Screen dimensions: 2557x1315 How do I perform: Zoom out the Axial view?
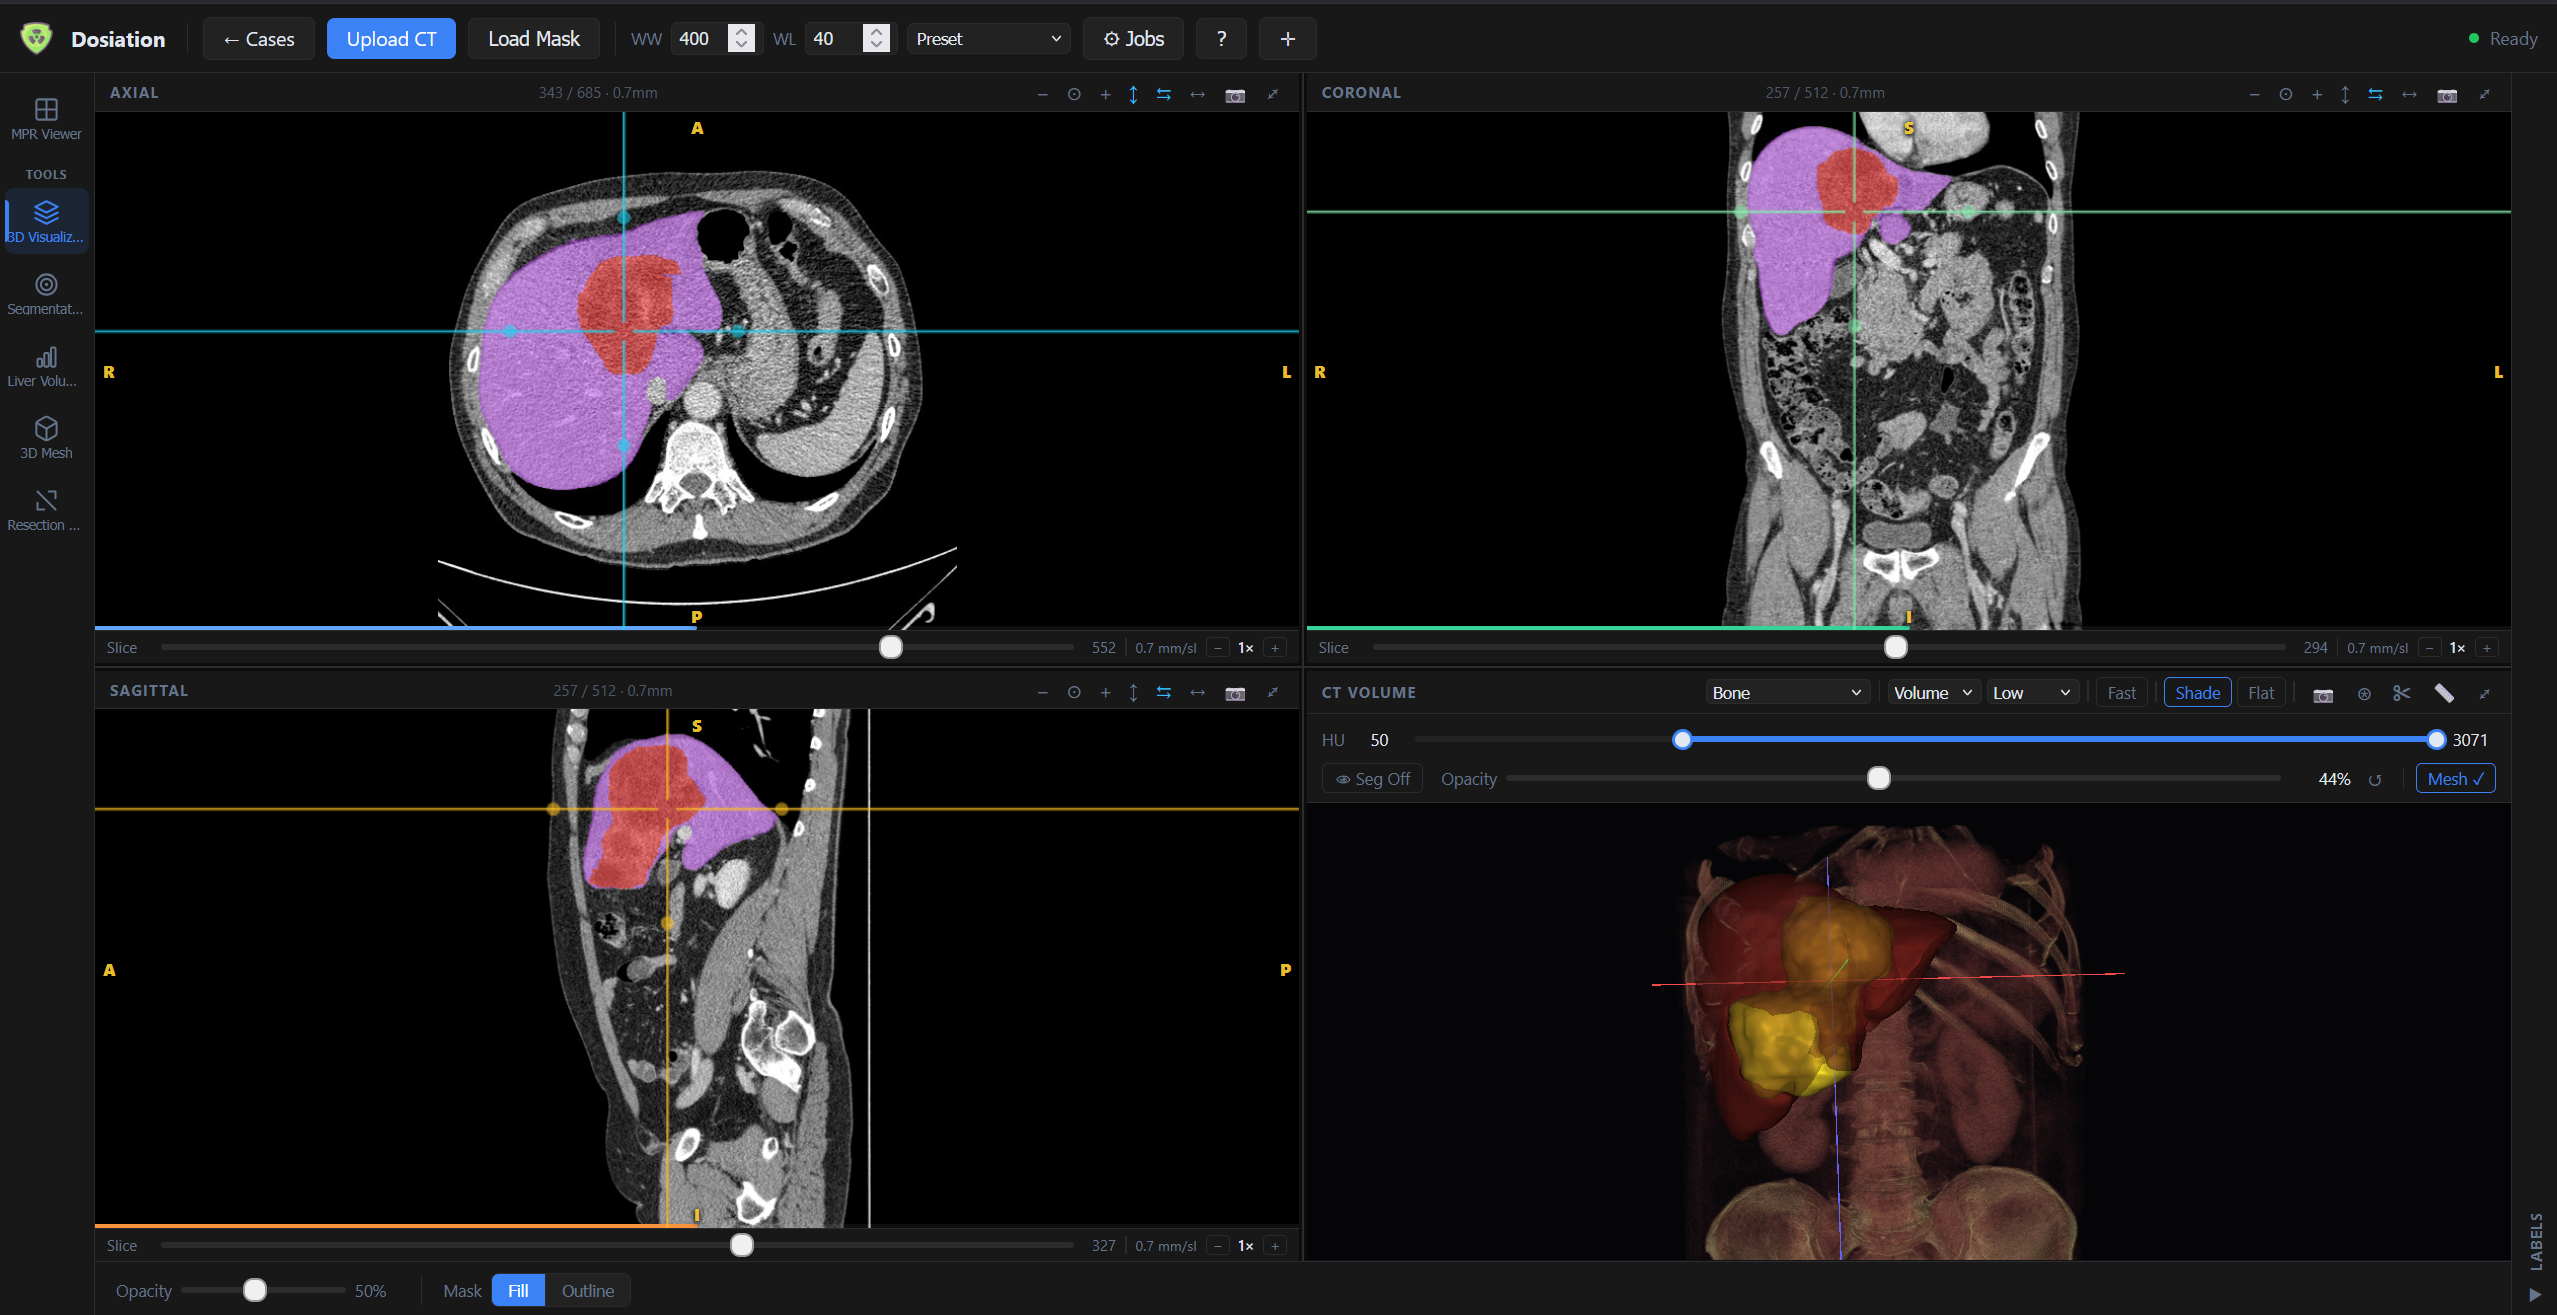(x=1042, y=94)
